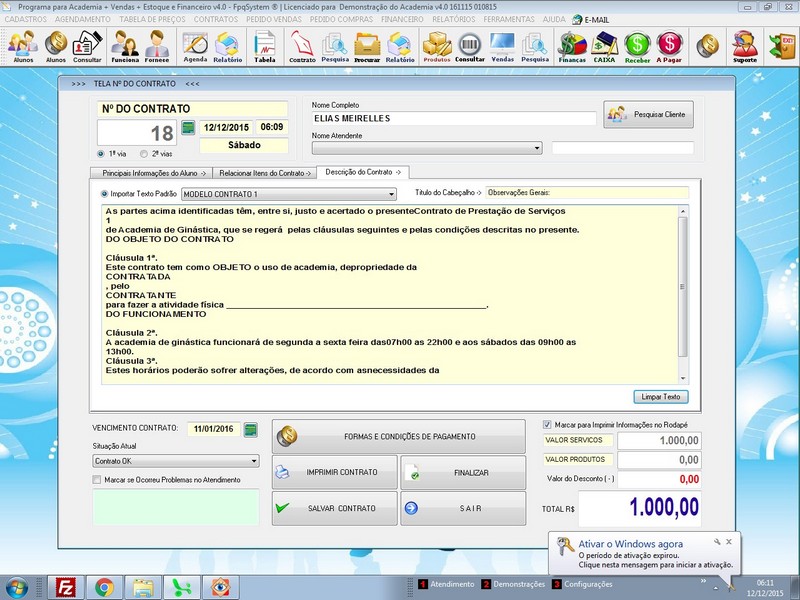
Task: Click the Valor do Desconto field
Action: (x=659, y=479)
